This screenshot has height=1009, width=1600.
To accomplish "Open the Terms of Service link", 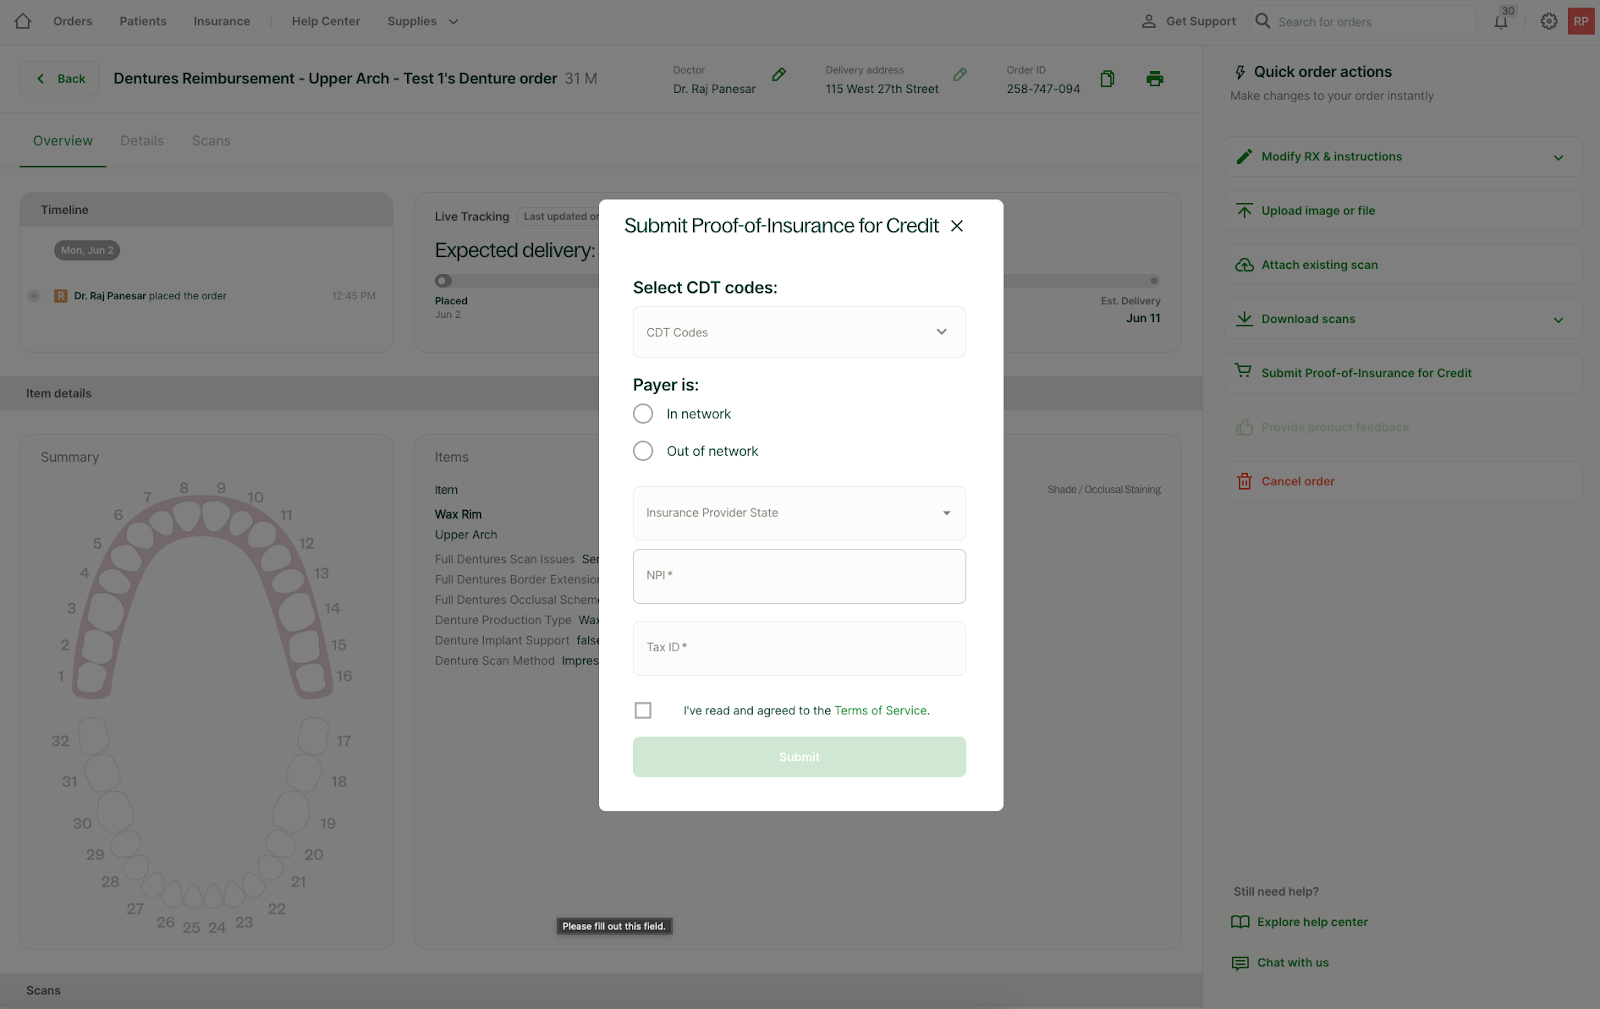I will point(880,711).
